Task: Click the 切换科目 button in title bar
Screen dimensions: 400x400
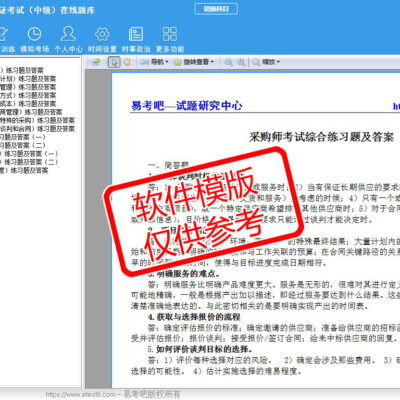Action: [x=216, y=9]
